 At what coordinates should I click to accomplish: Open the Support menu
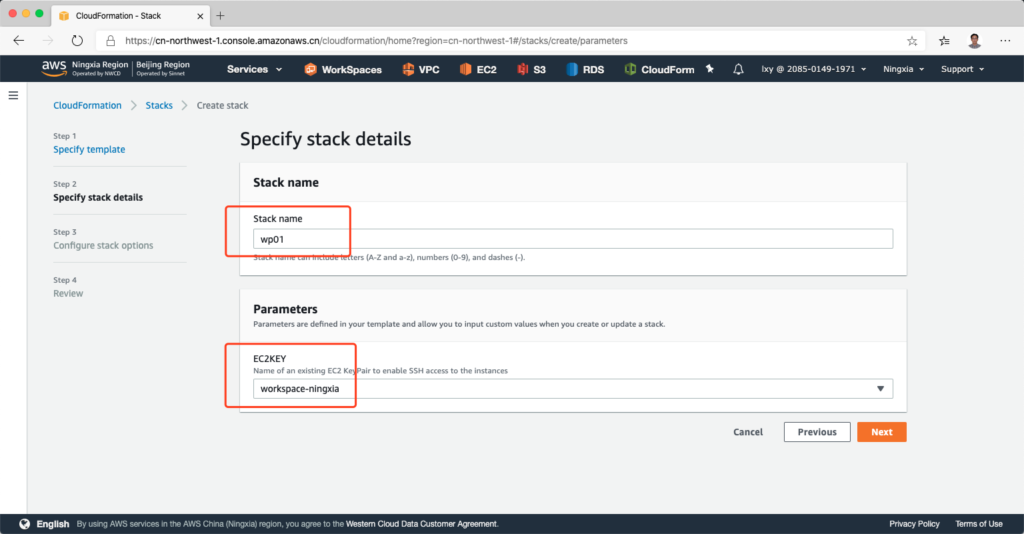tap(962, 69)
